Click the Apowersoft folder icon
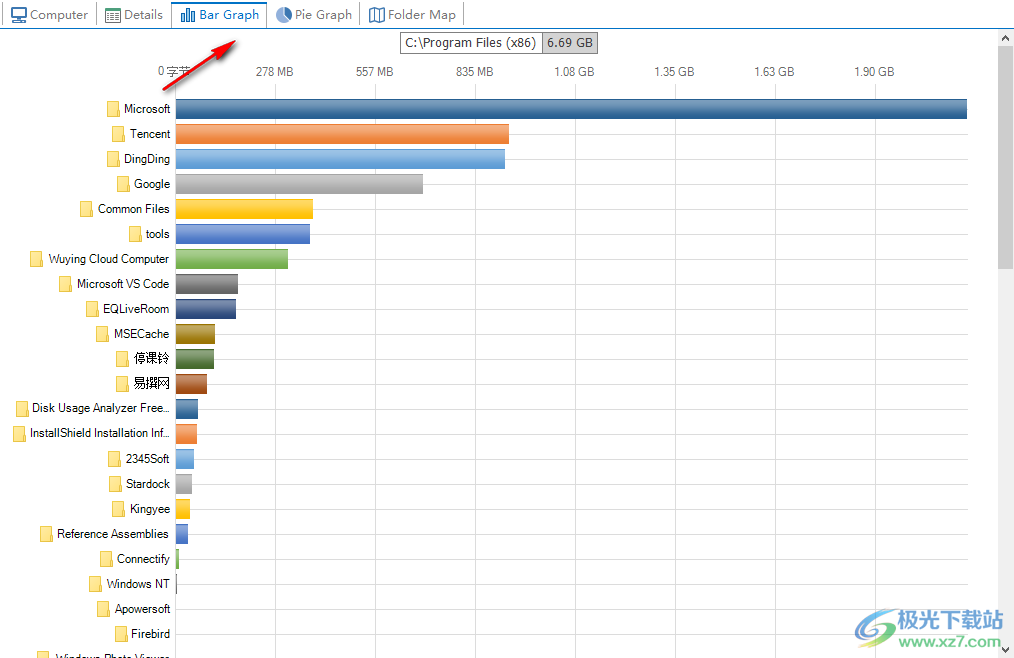Viewport: 1014px width, 658px height. (103, 609)
